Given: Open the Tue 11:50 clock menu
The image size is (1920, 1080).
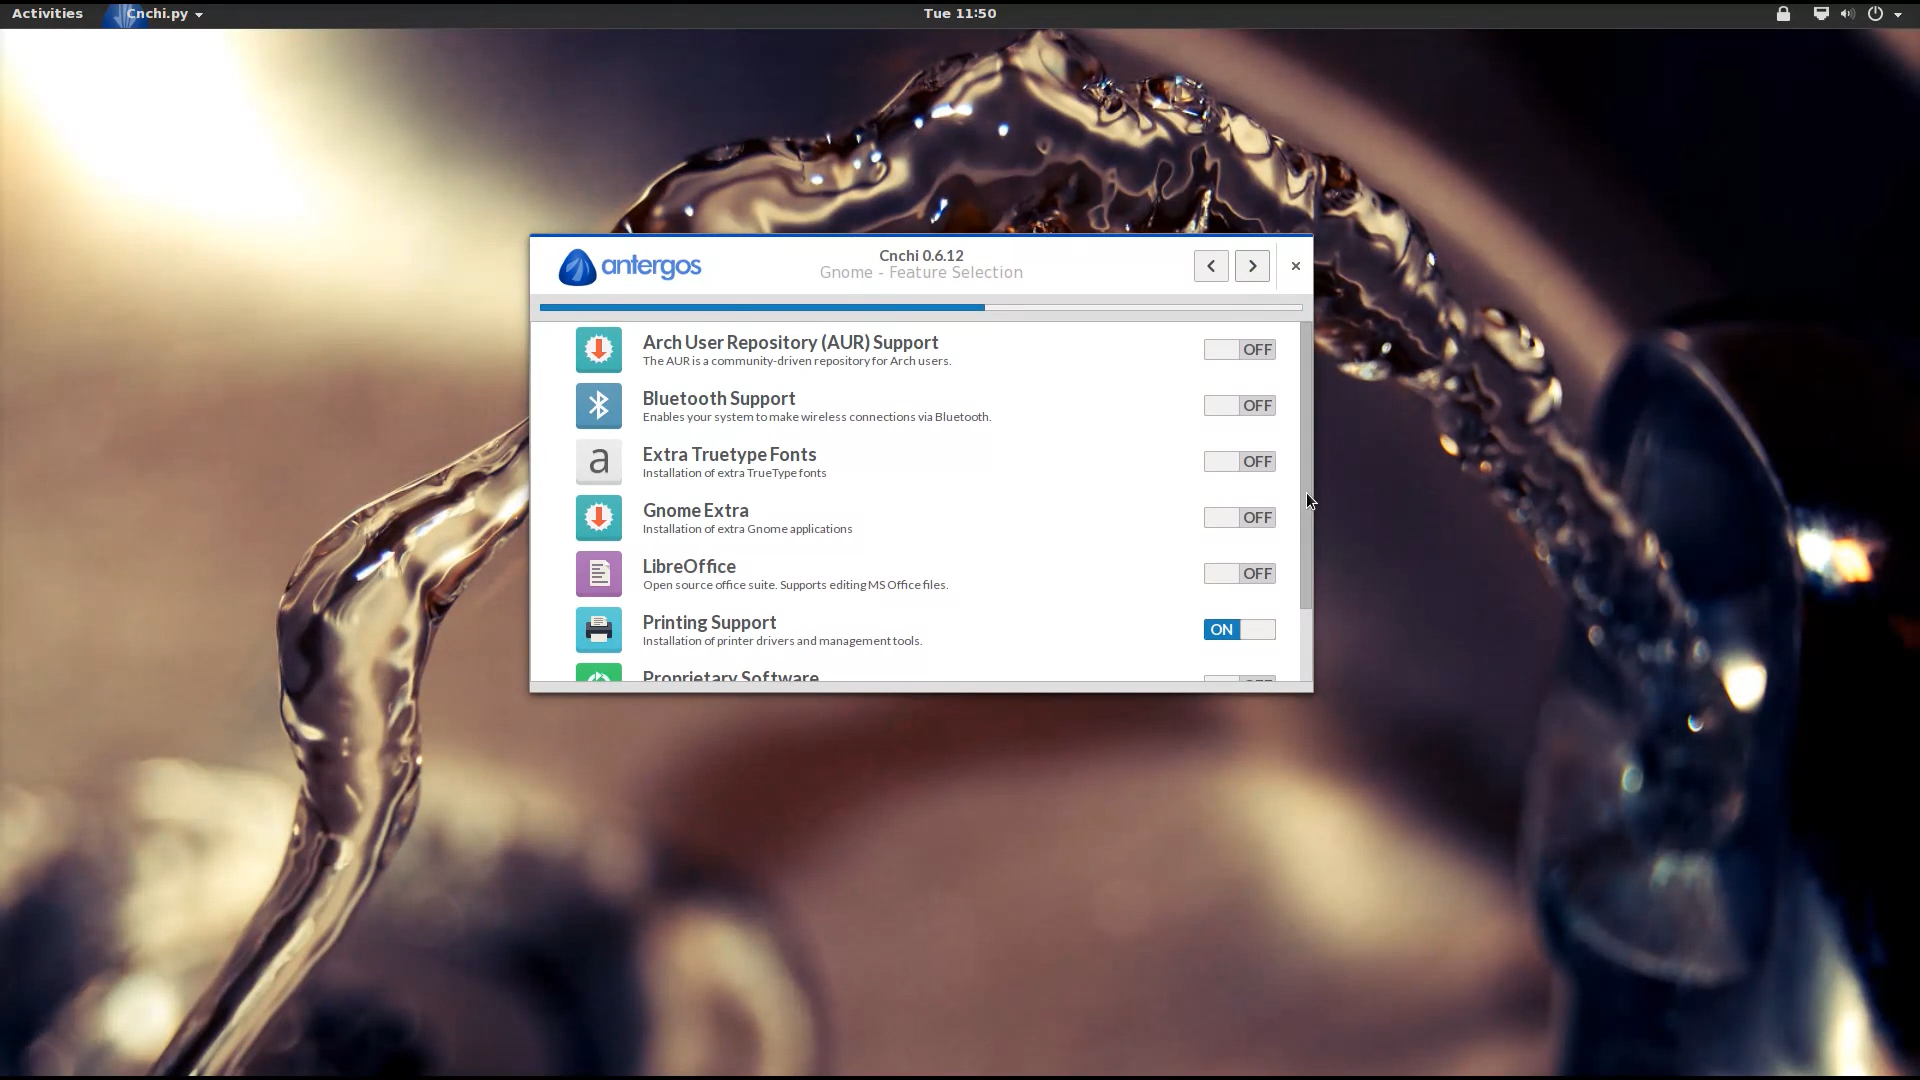Looking at the screenshot, I should coord(959,14).
